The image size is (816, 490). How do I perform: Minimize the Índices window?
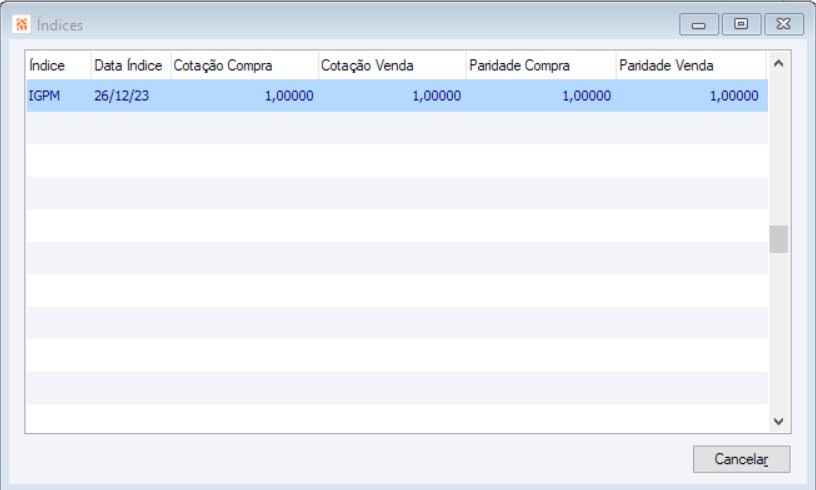coord(698,24)
